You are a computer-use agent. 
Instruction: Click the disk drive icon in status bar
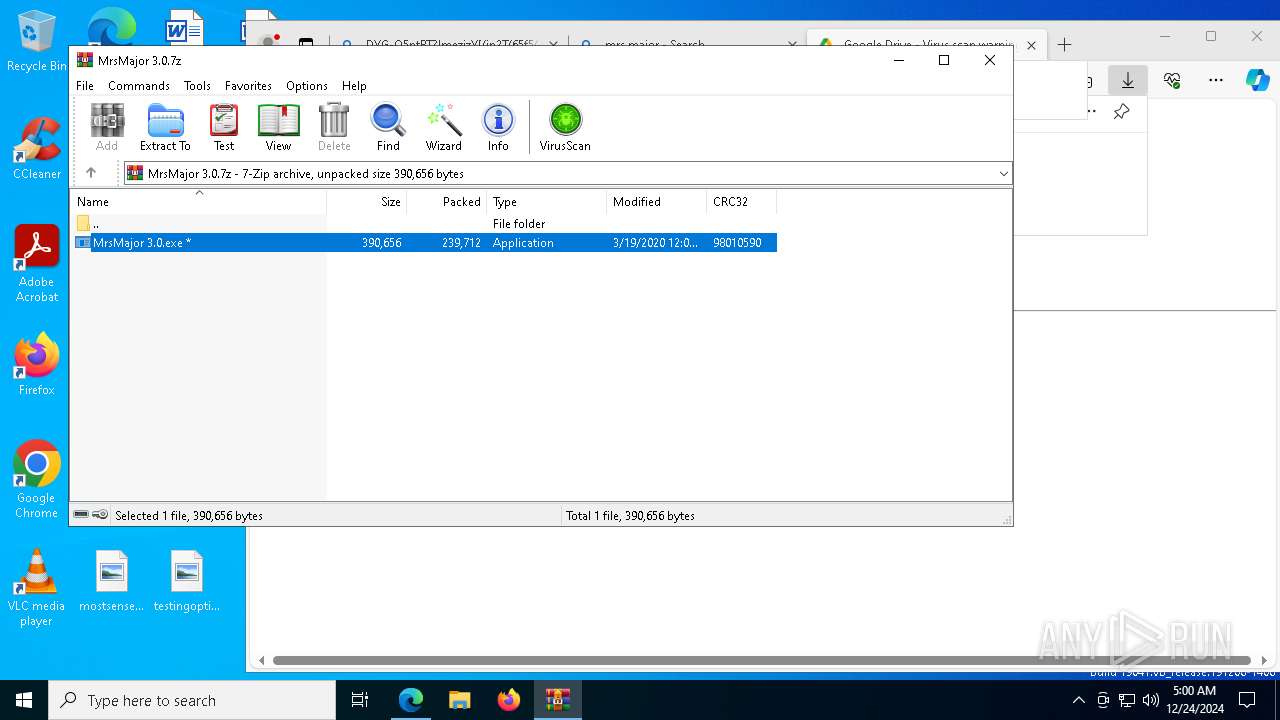tap(81, 515)
